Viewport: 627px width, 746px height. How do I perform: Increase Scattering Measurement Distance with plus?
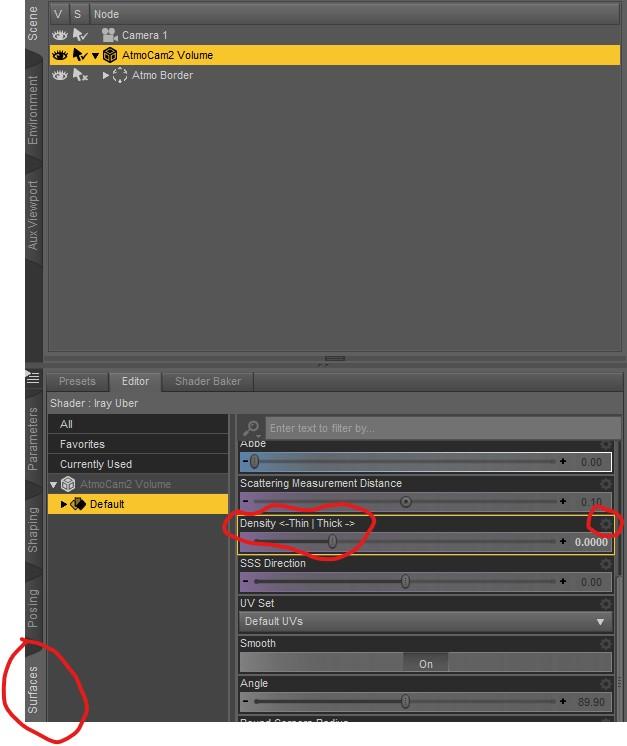(x=563, y=501)
